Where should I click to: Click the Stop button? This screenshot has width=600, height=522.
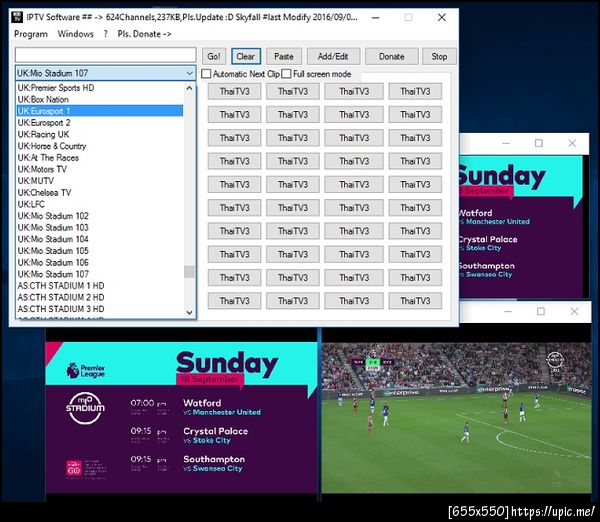439,56
